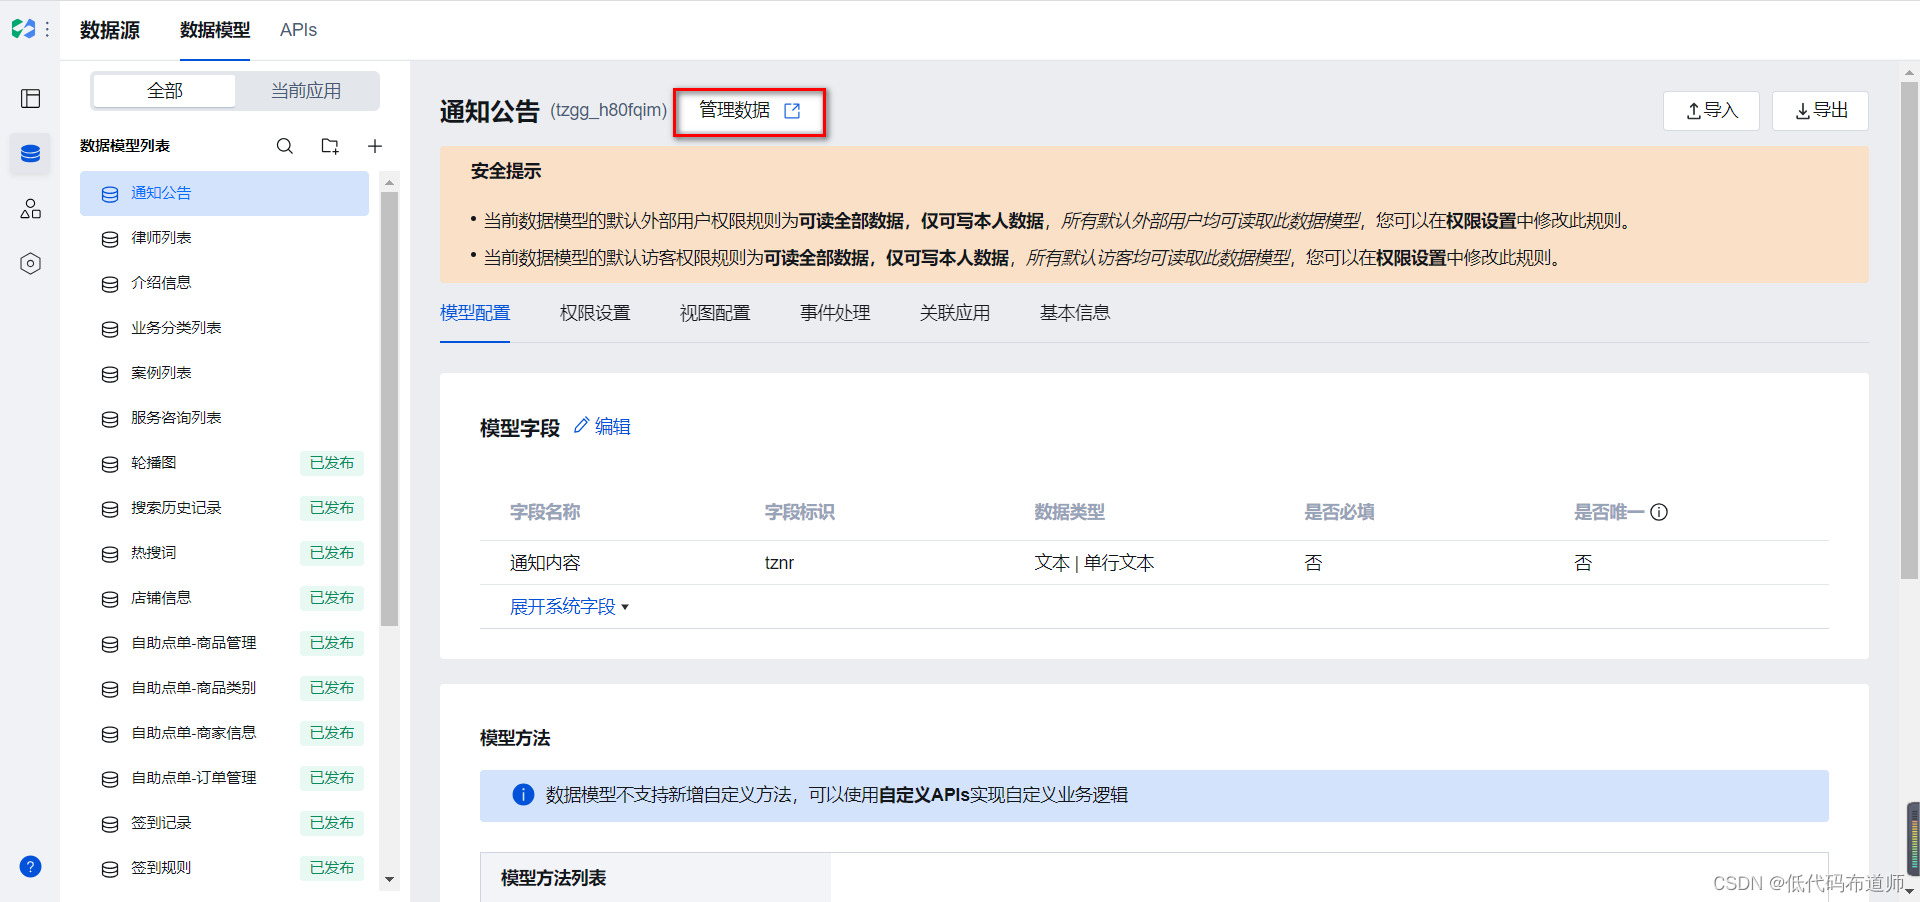The height and width of the screenshot is (902, 1920).
Task: Switch to 视图配置 tab
Action: click(x=715, y=313)
